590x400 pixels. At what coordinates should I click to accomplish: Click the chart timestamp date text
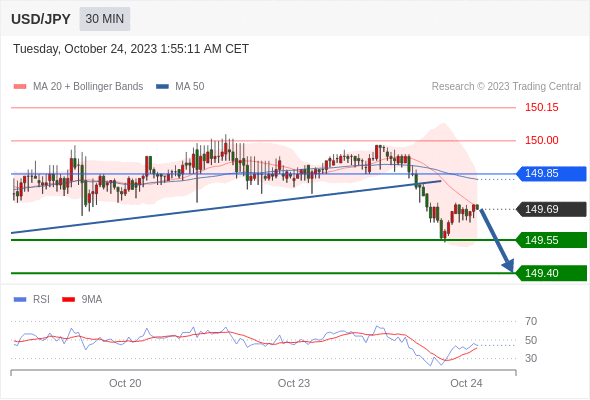coord(131,49)
